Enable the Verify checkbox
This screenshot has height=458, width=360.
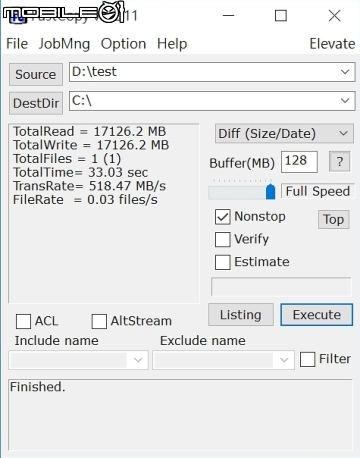(x=222, y=239)
